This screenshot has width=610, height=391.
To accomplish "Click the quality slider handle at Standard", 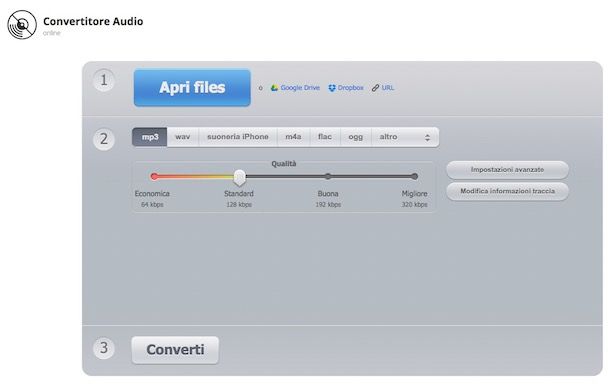I will pyautogui.click(x=240, y=177).
